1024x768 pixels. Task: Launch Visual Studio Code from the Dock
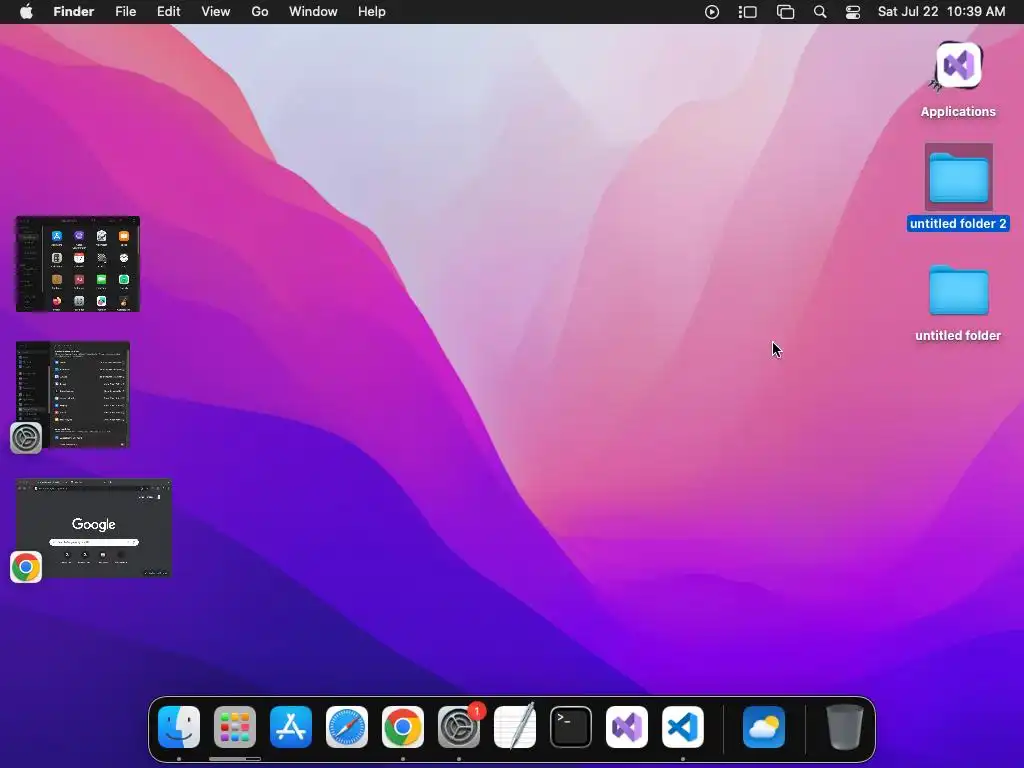tap(683, 727)
